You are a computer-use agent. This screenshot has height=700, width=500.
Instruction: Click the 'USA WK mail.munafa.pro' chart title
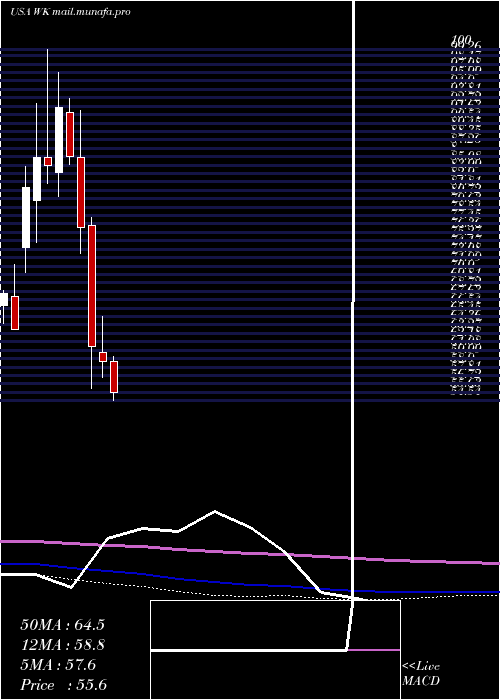(x=70, y=12)
